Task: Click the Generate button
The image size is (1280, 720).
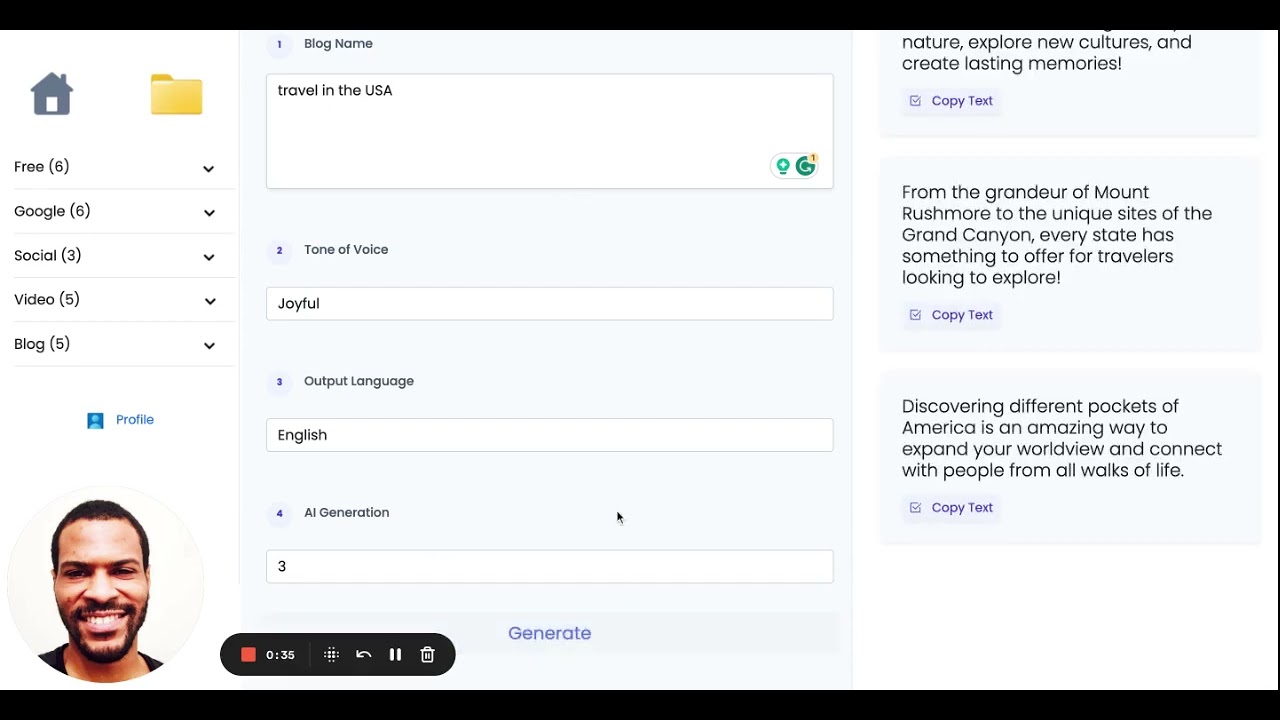Action: tap(550, 633)
